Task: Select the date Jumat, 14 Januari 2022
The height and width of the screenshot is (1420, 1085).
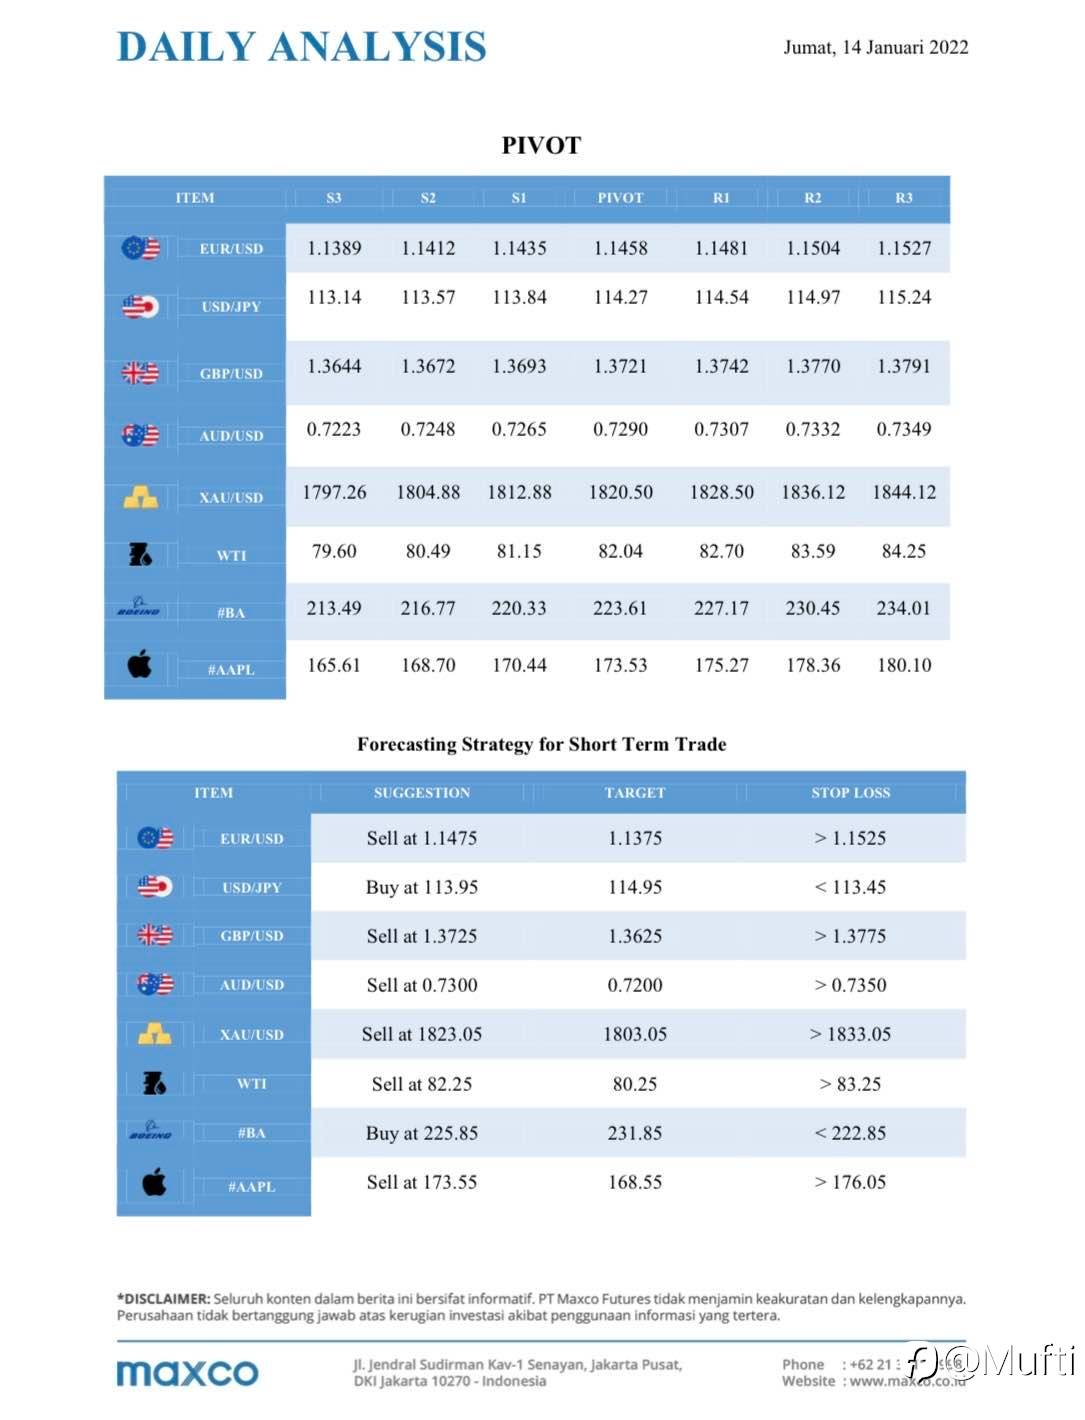Action: click(x=875, y=47)
